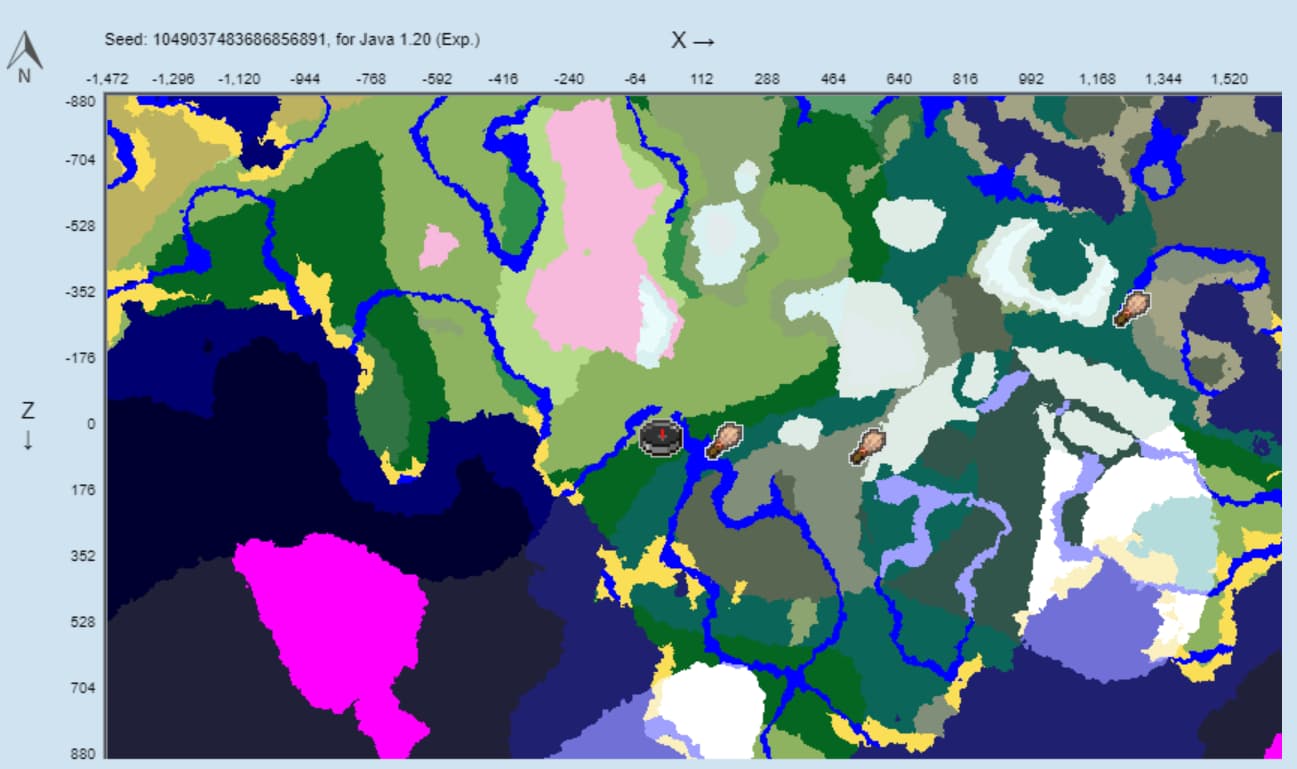Click the '-768' X-axis label
1297x769 pixels.
371,79
